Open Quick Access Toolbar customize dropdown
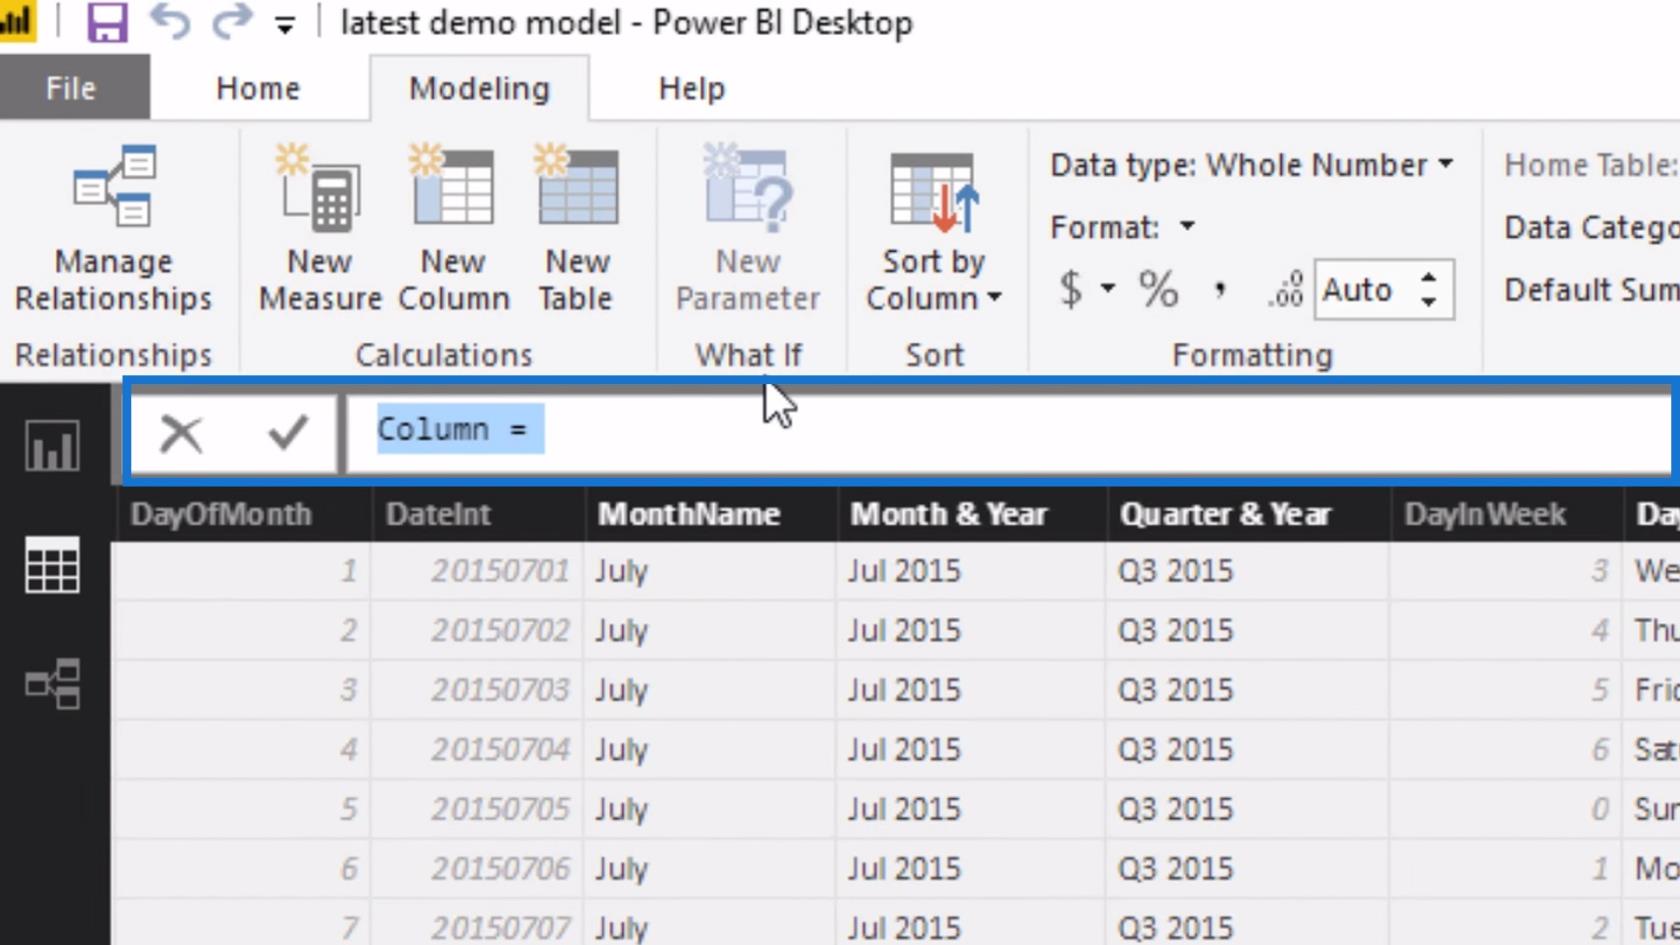Viewport: 1680px width, 945px height. coord(285,27)
